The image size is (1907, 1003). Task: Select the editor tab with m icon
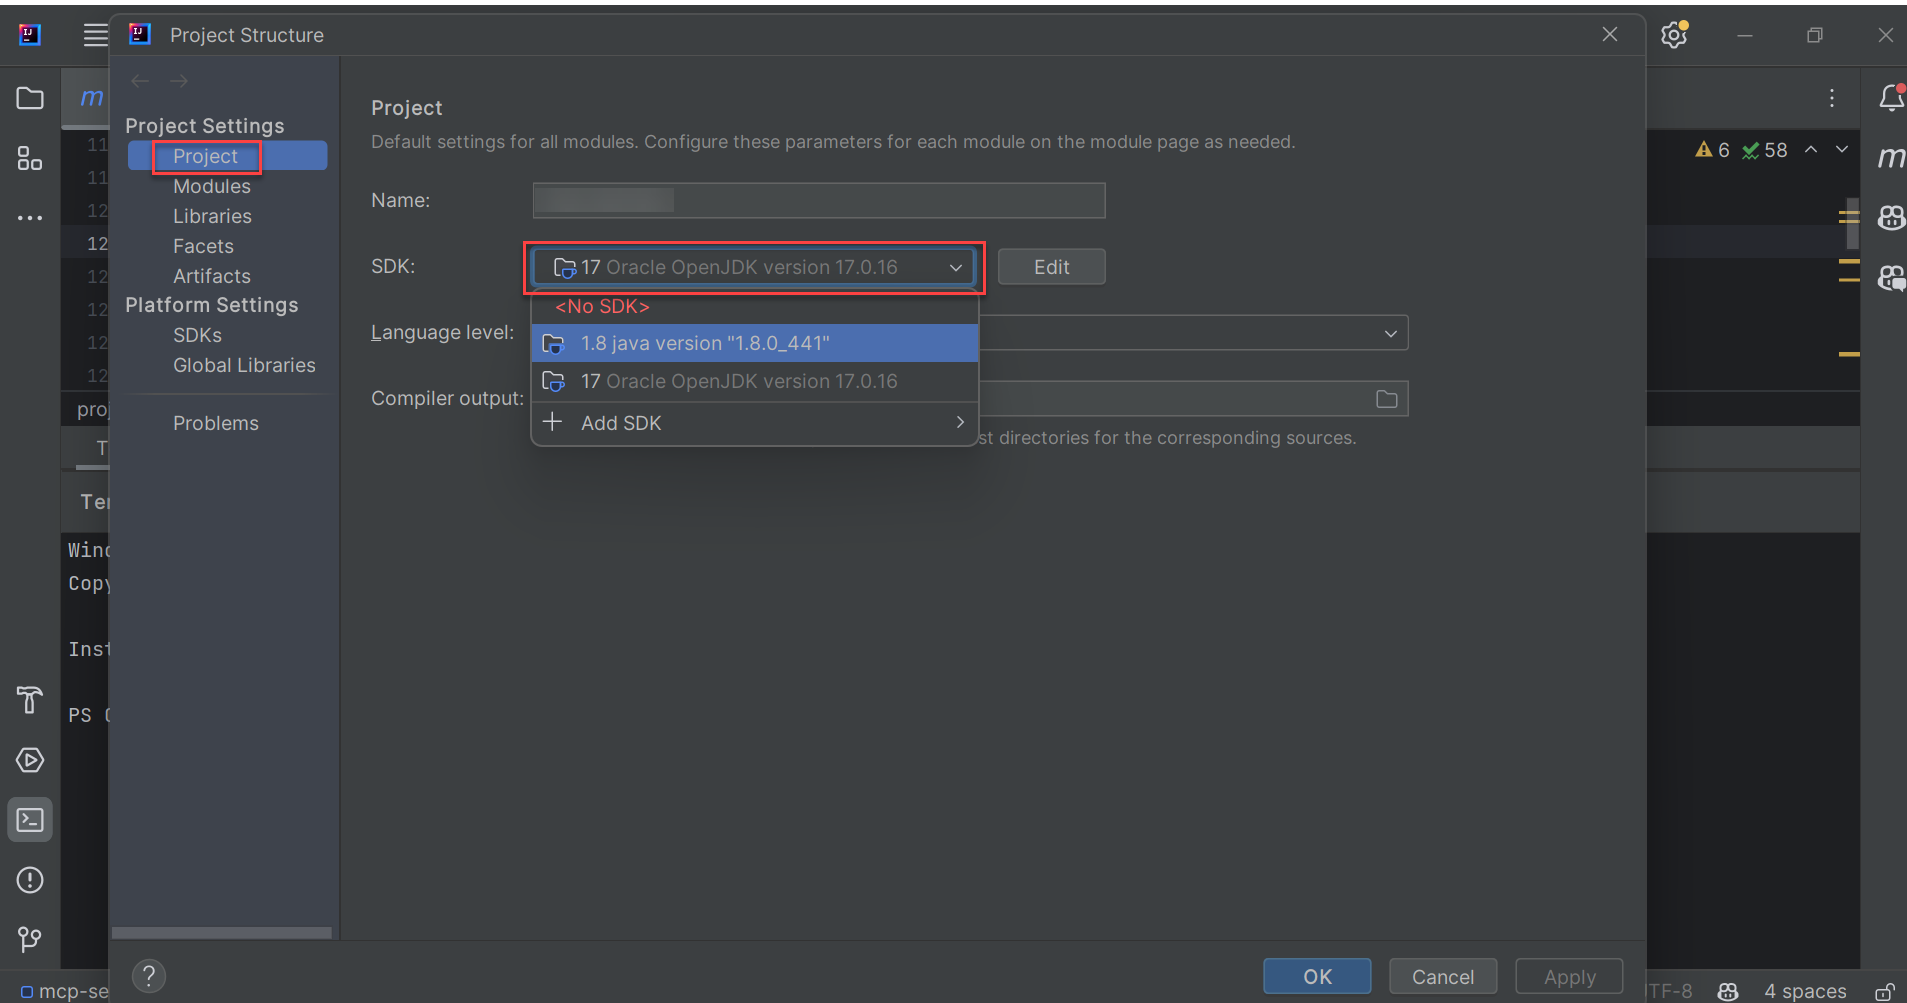click(91, 97)
